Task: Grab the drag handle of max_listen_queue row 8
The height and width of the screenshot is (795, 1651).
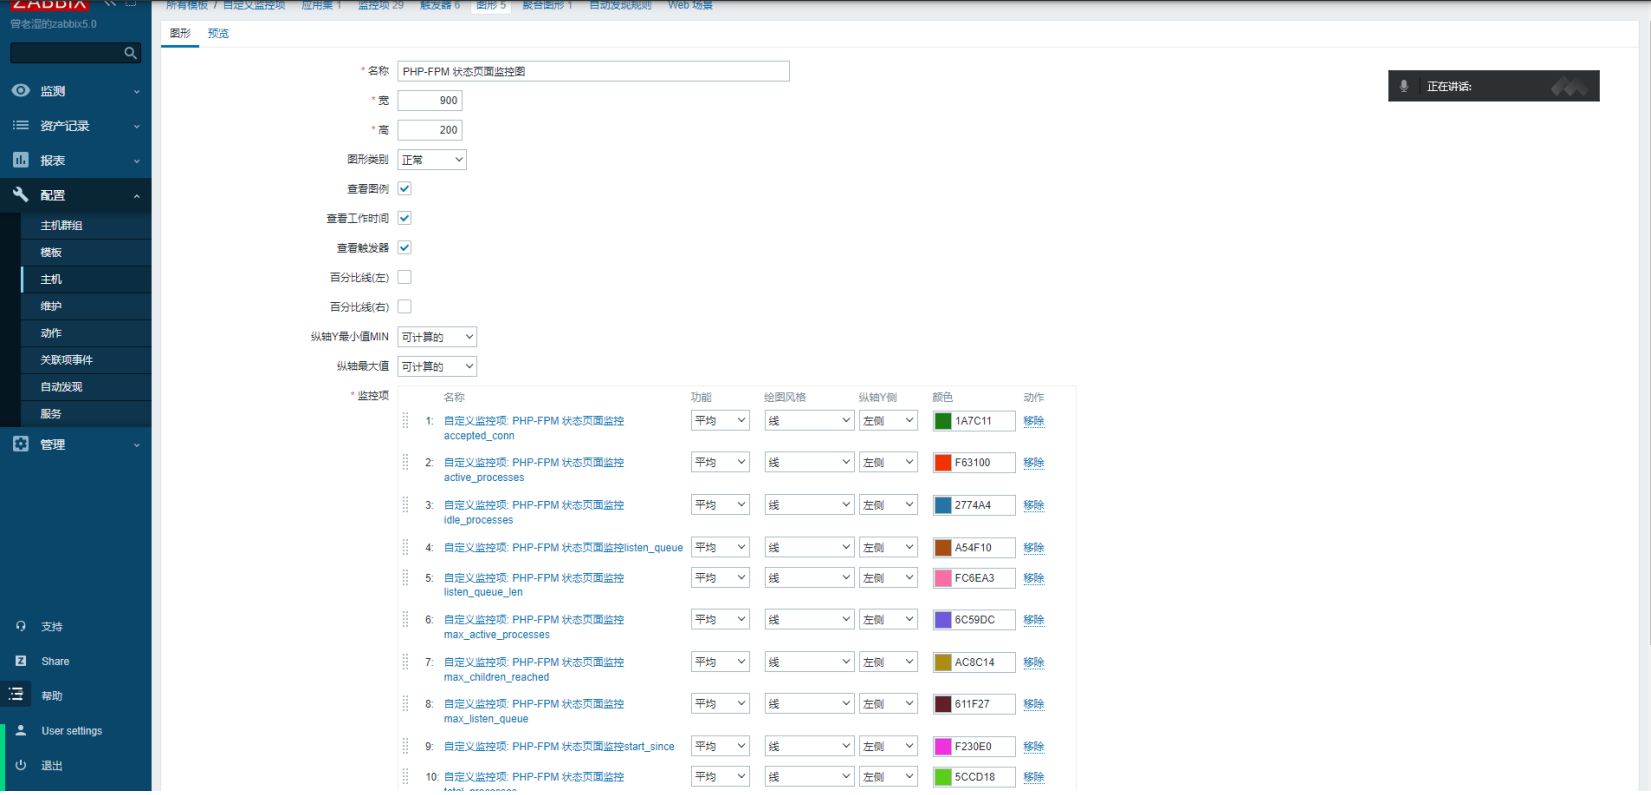Action: pyautogui.click(x=405, y=704)
